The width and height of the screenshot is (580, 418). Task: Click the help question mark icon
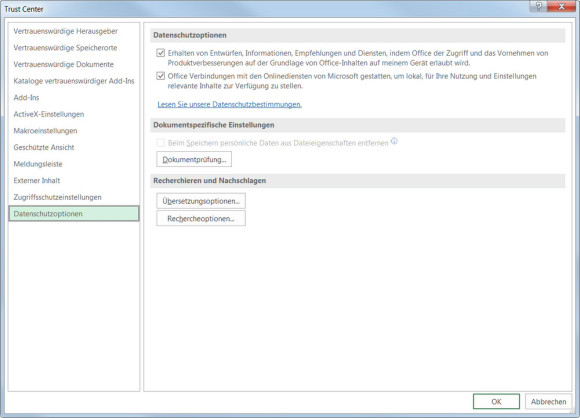tap(539, 6)
